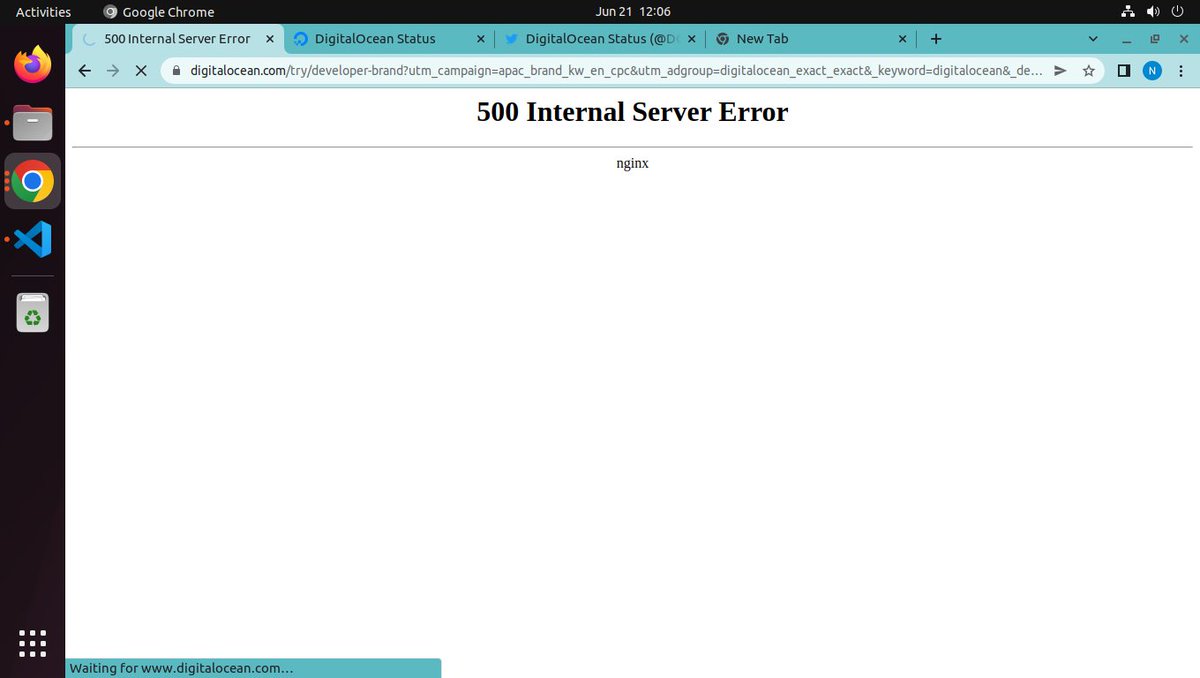Click the volume icon in system tray
1200x678 pixels.
pos(1153,12)
